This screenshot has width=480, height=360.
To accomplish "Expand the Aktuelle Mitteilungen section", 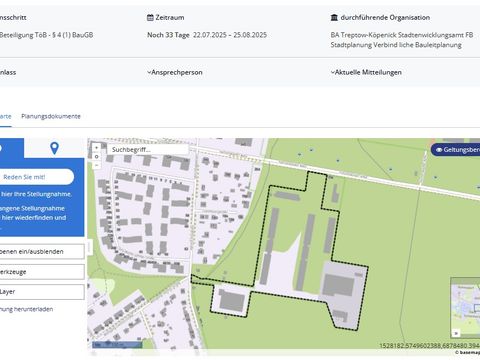I will click(x=366, y=72).
